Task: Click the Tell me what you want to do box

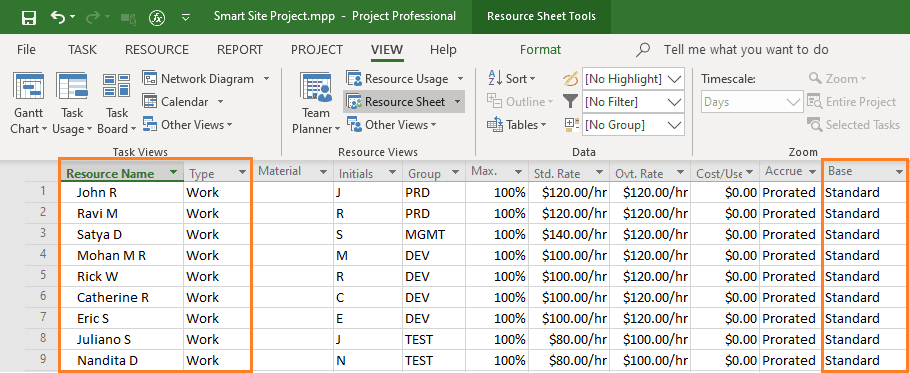Action: pyautogui.click(x=746, y=50)
